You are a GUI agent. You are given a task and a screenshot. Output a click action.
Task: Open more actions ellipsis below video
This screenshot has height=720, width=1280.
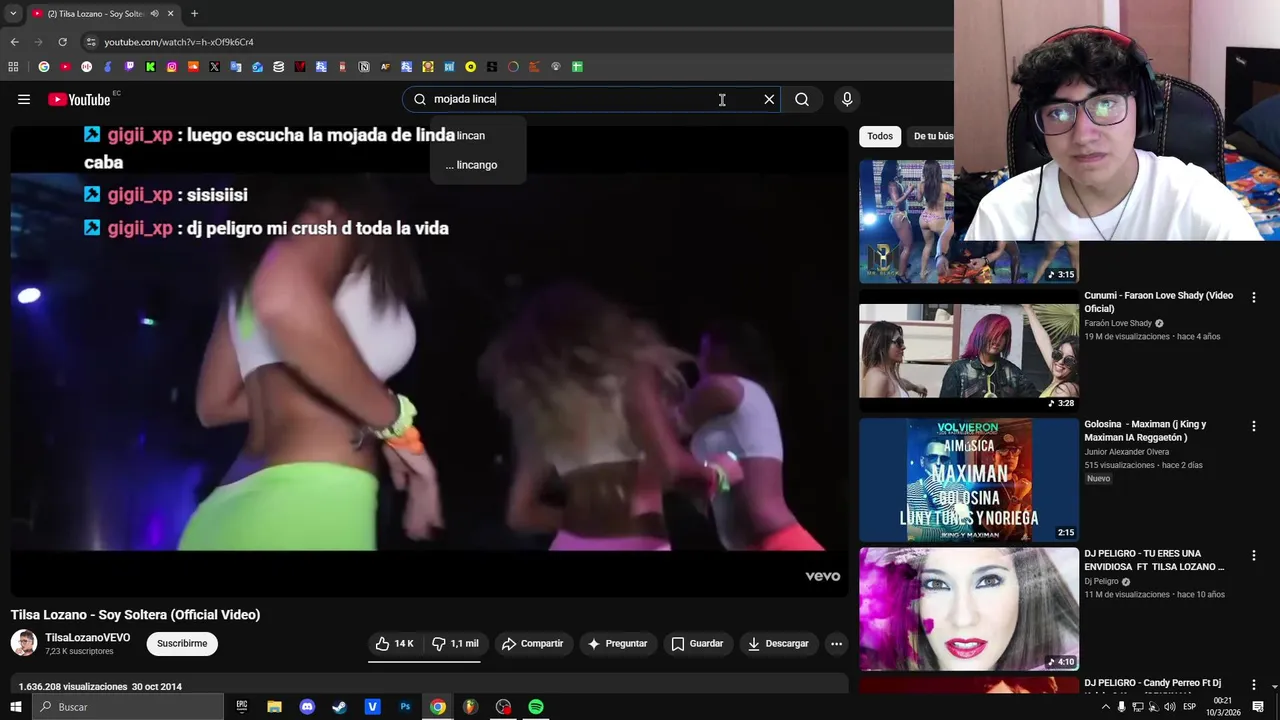pos(837,643)
